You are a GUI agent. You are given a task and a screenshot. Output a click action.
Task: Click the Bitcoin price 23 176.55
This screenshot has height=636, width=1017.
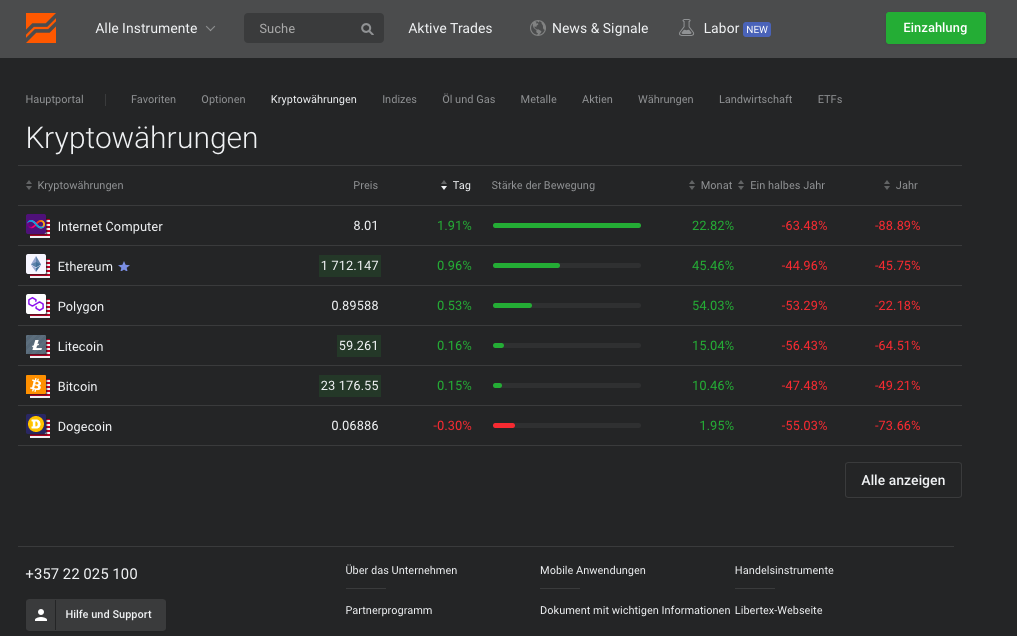tap(350, 386)
